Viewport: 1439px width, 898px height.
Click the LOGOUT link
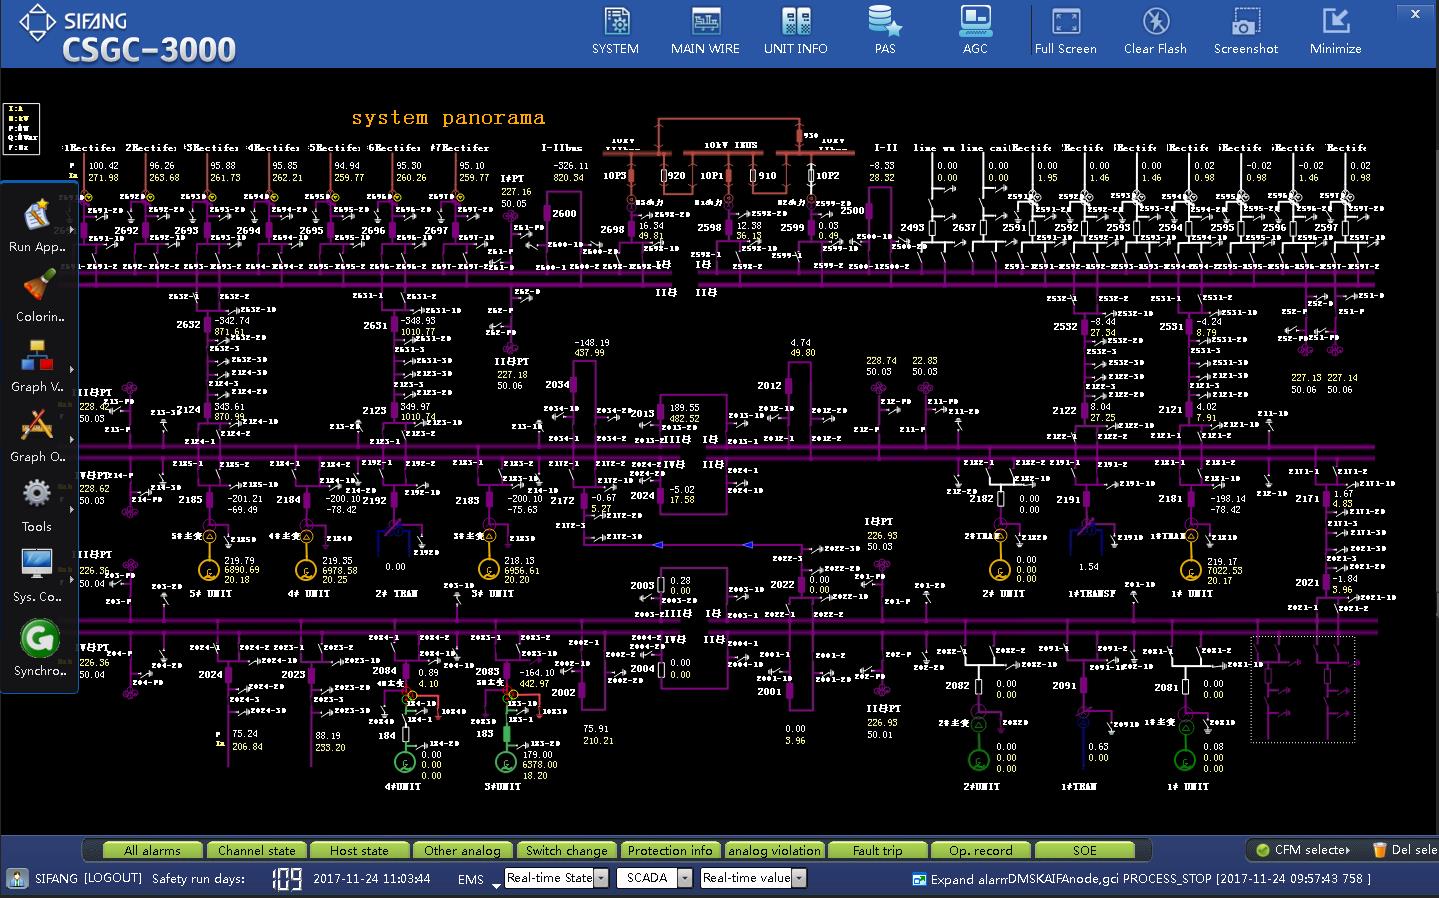click(112, 878)
